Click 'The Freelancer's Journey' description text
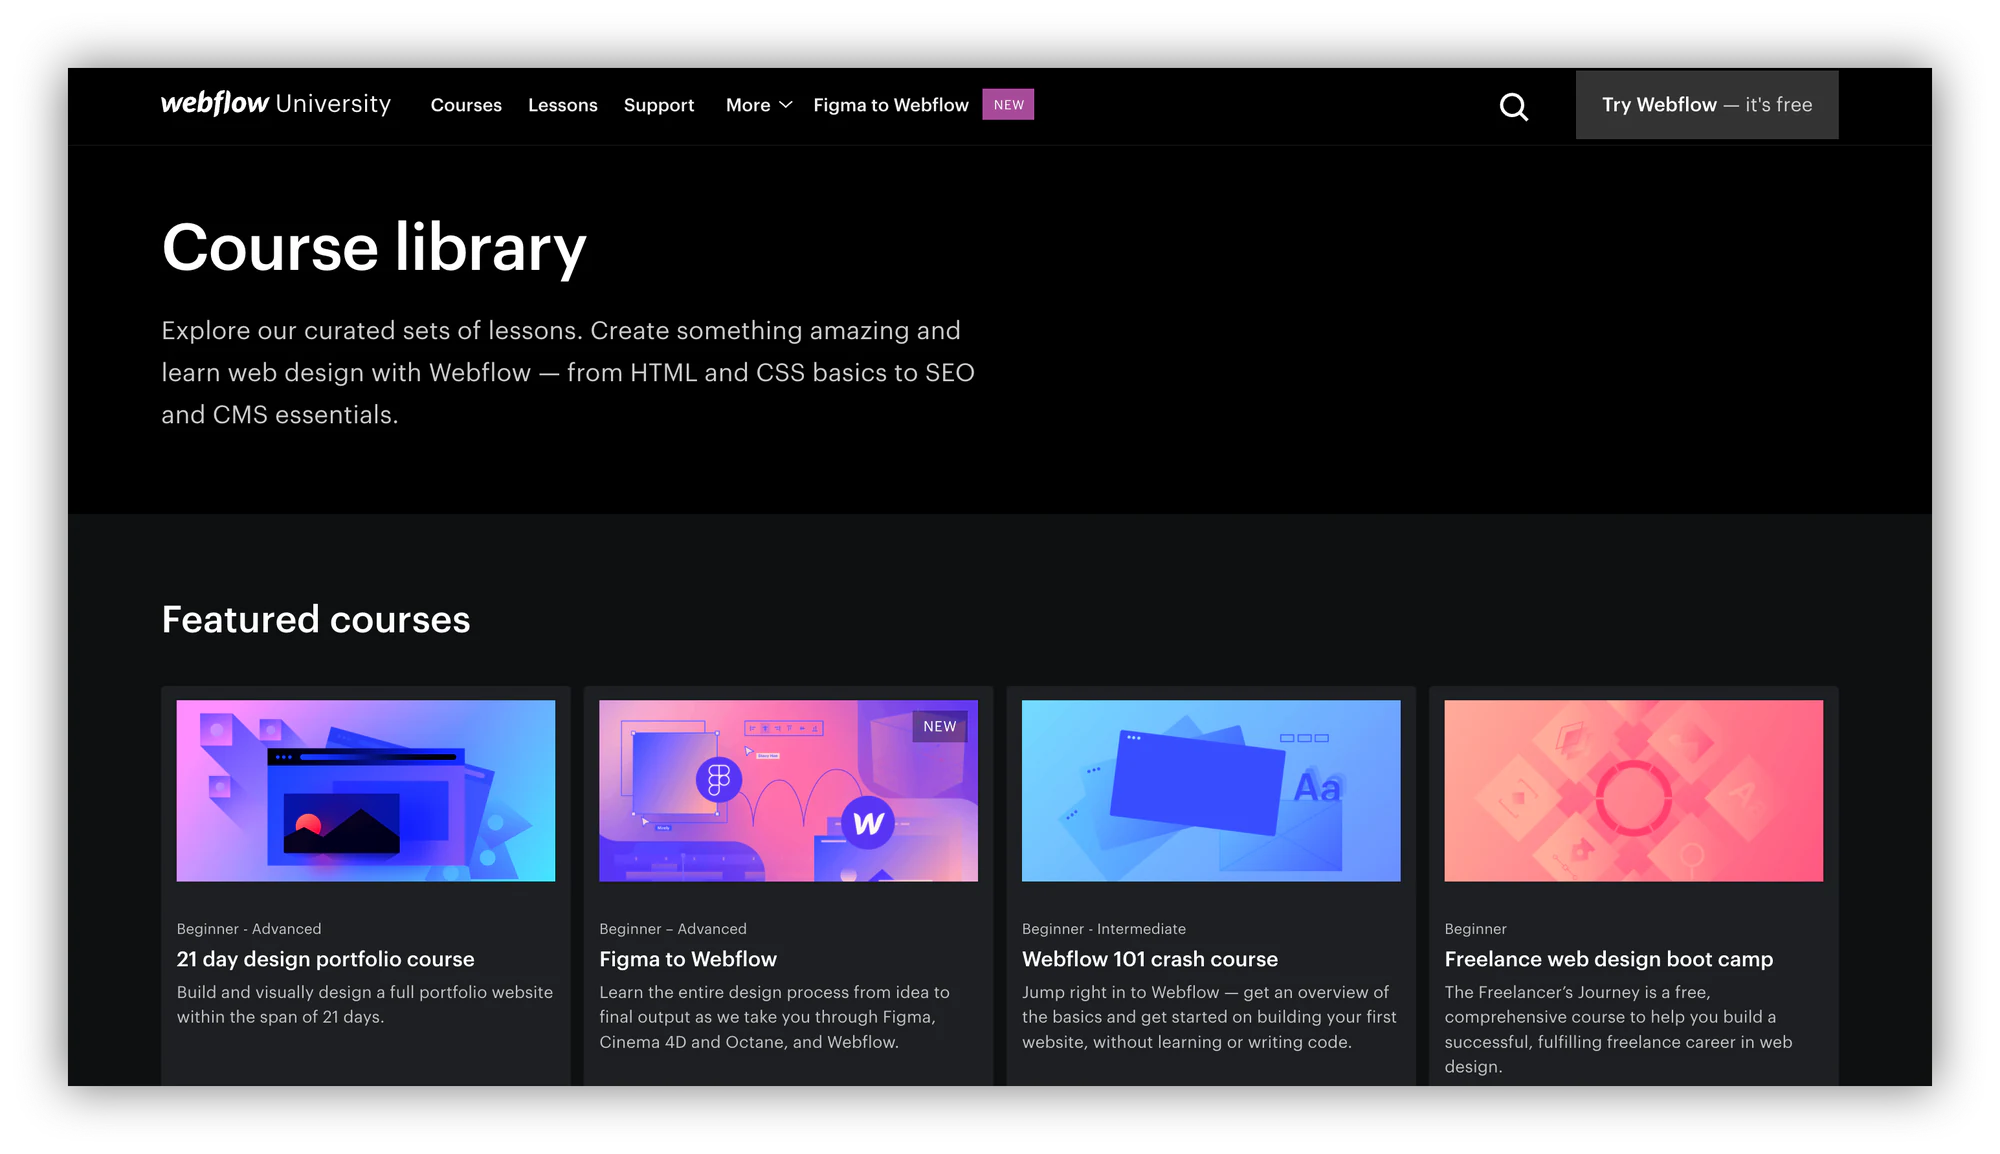The image size is (2000, 1154). point(1618,1029)
